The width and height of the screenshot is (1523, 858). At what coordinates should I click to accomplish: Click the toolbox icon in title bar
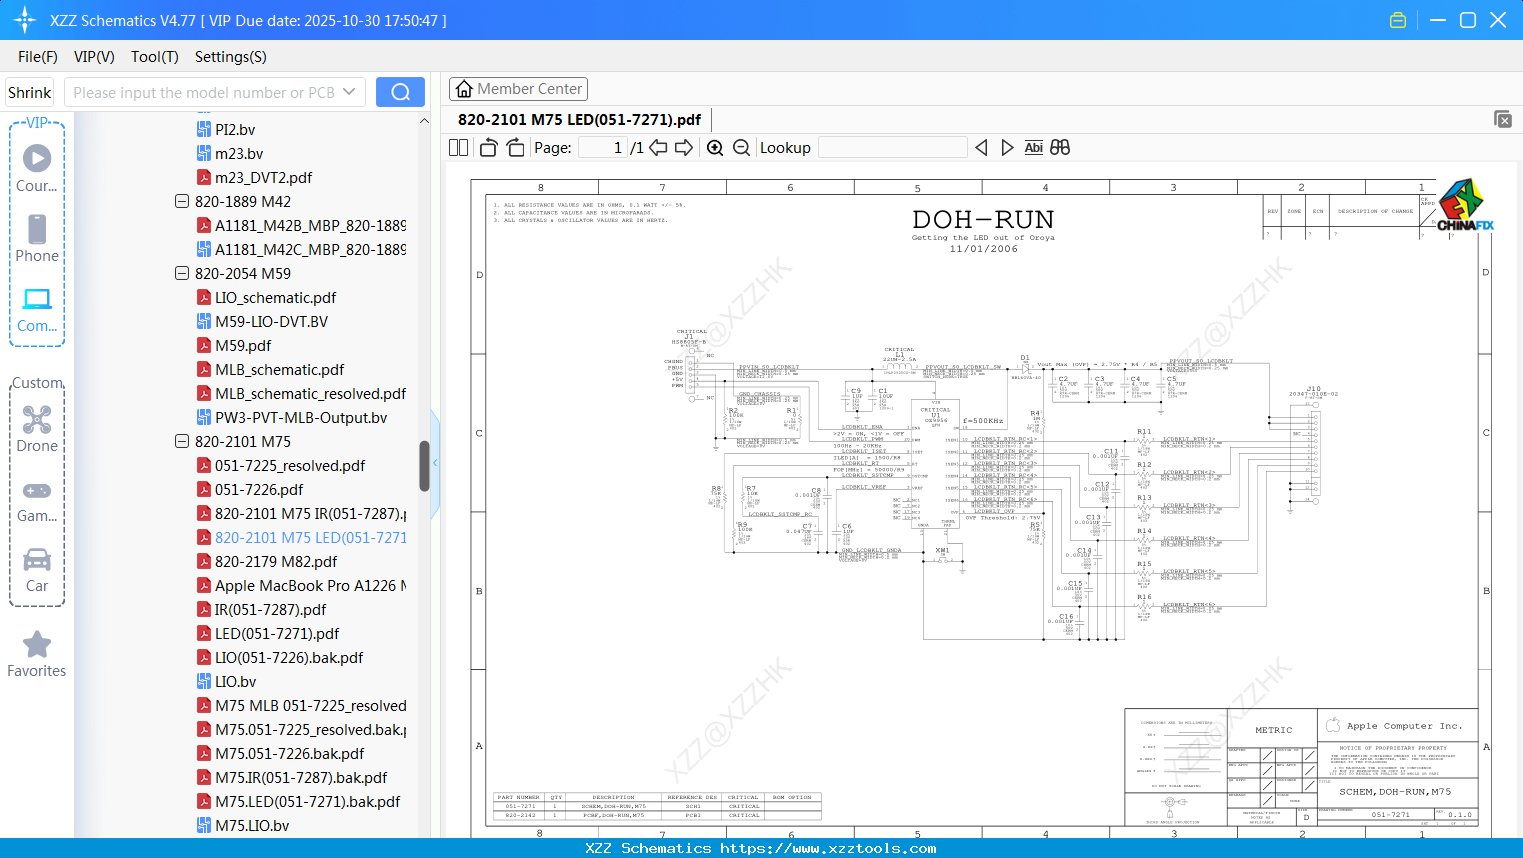coord(1398,20)
